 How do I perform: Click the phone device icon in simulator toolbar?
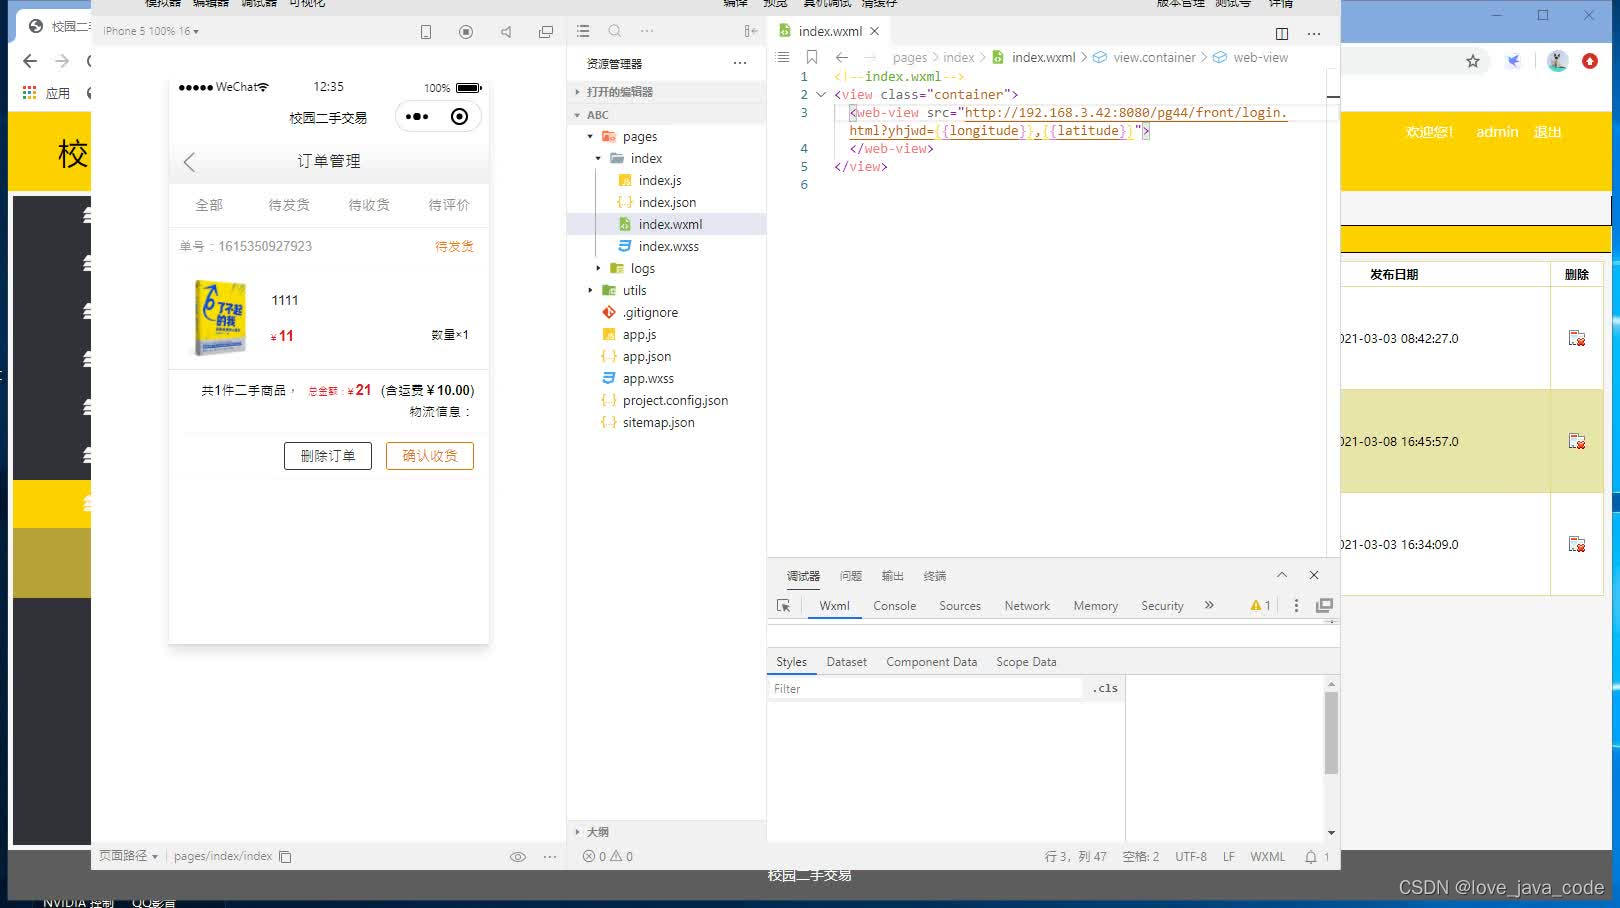tap(426, 32)
